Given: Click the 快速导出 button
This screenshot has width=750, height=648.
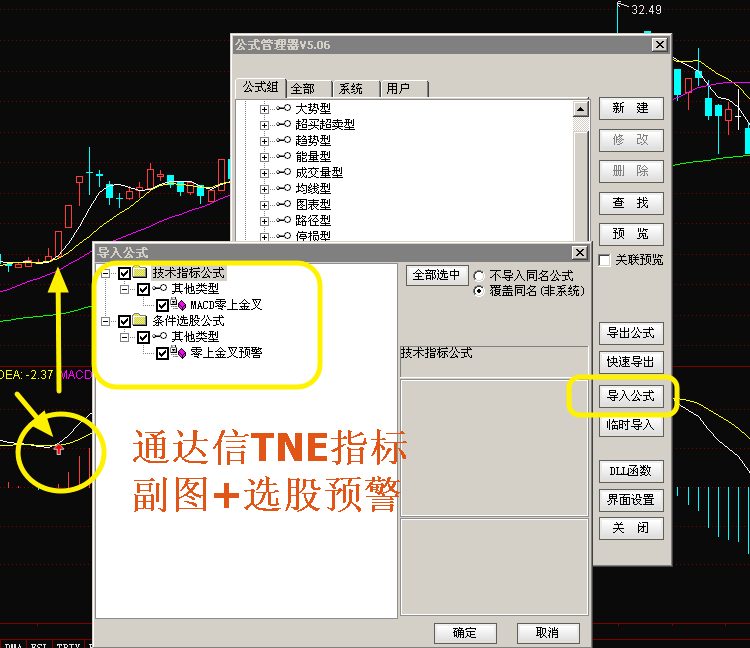Looking at the screenshot, I should point(631,362).
